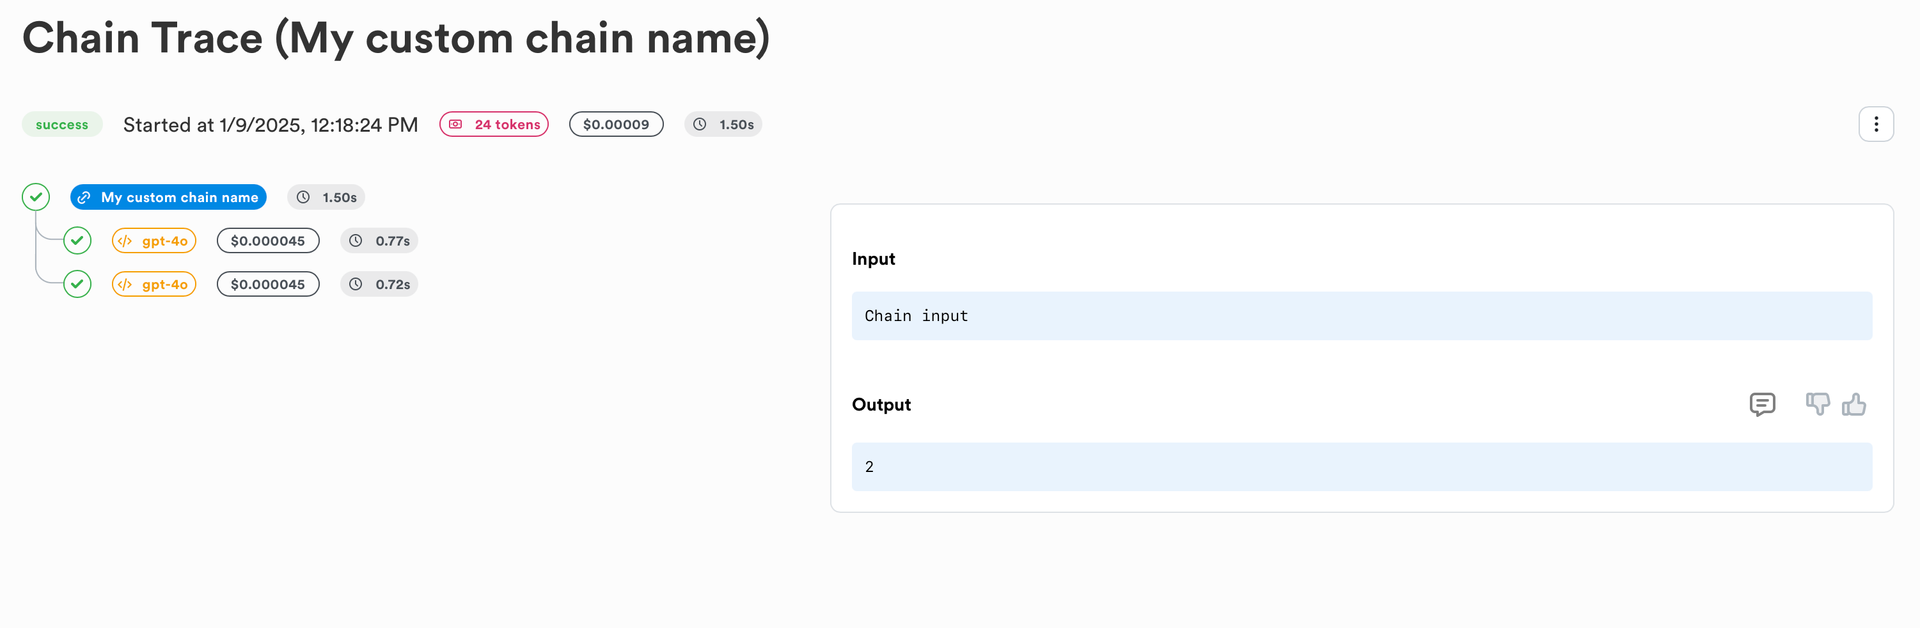
Task: Click the thumbs up feedback icon
Action: [1854, 404]
